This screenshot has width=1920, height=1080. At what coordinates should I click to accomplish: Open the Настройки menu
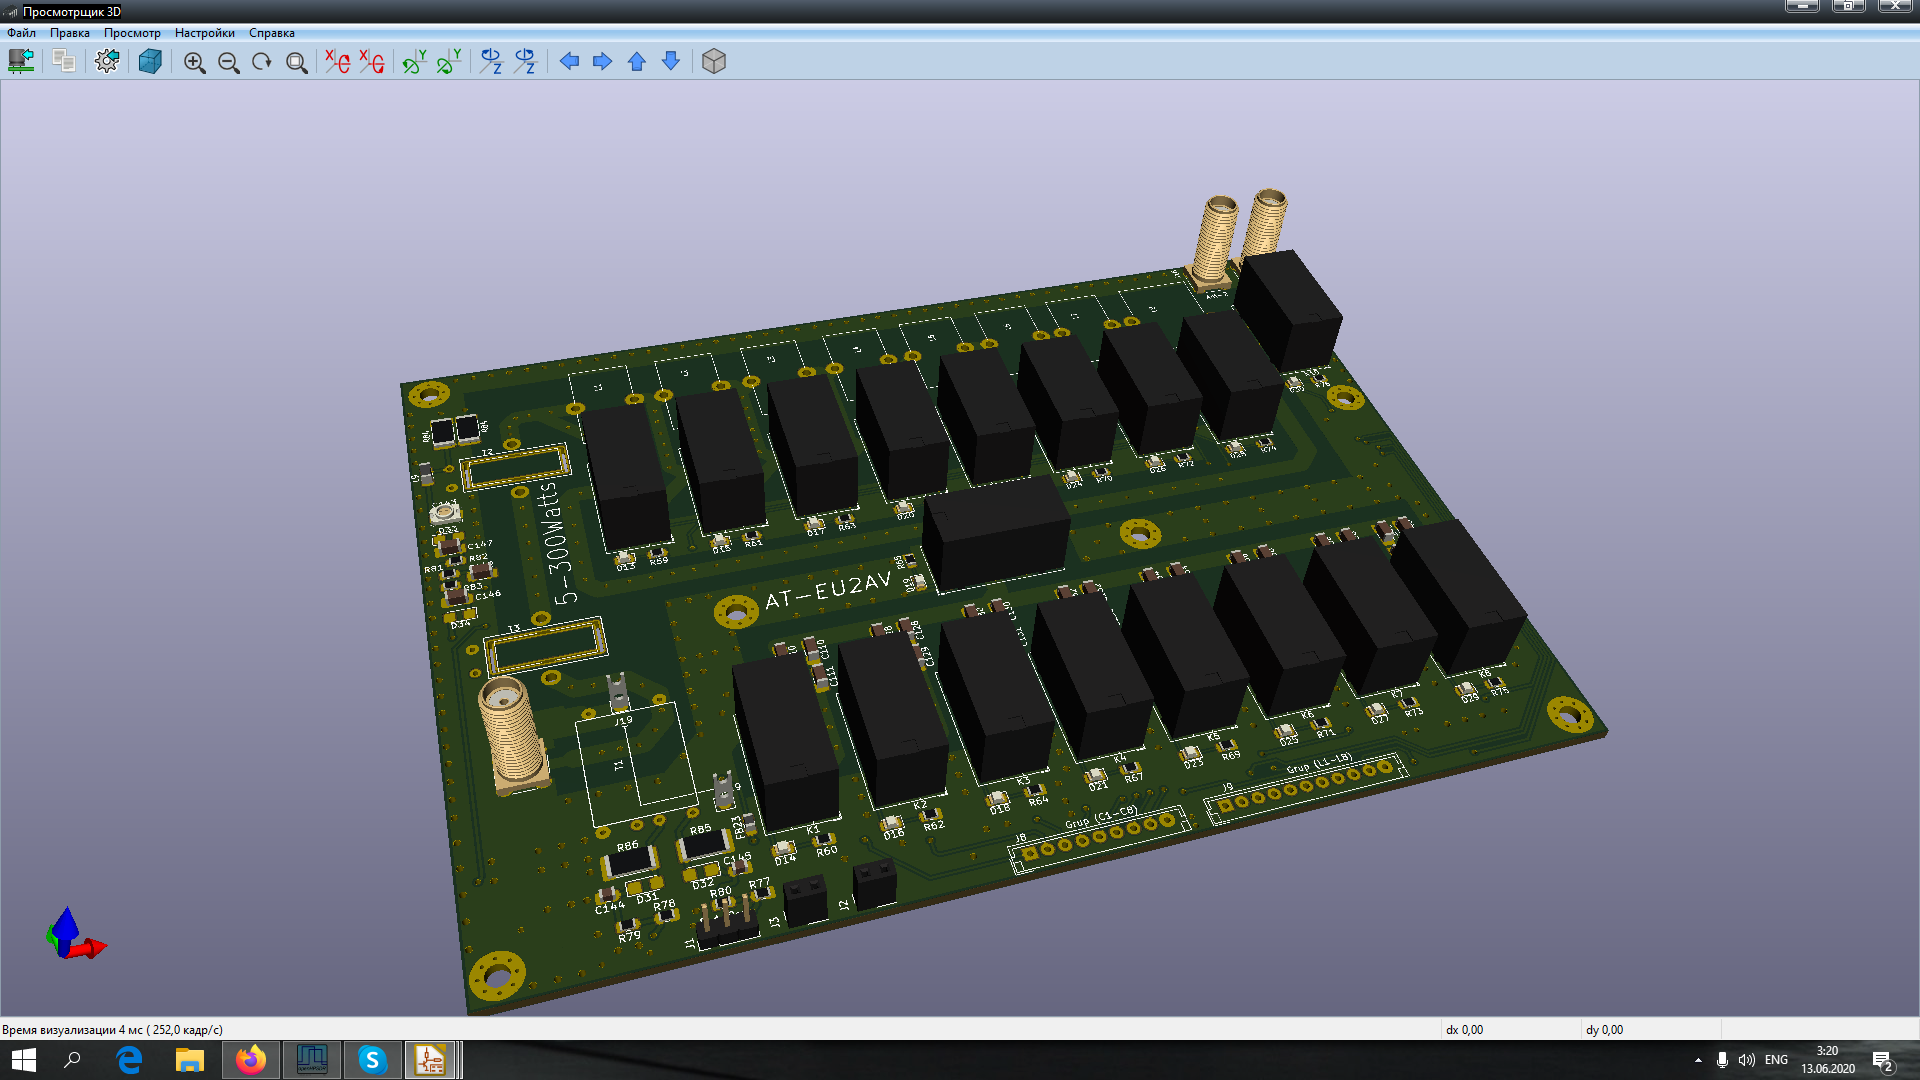pos(204,33)
